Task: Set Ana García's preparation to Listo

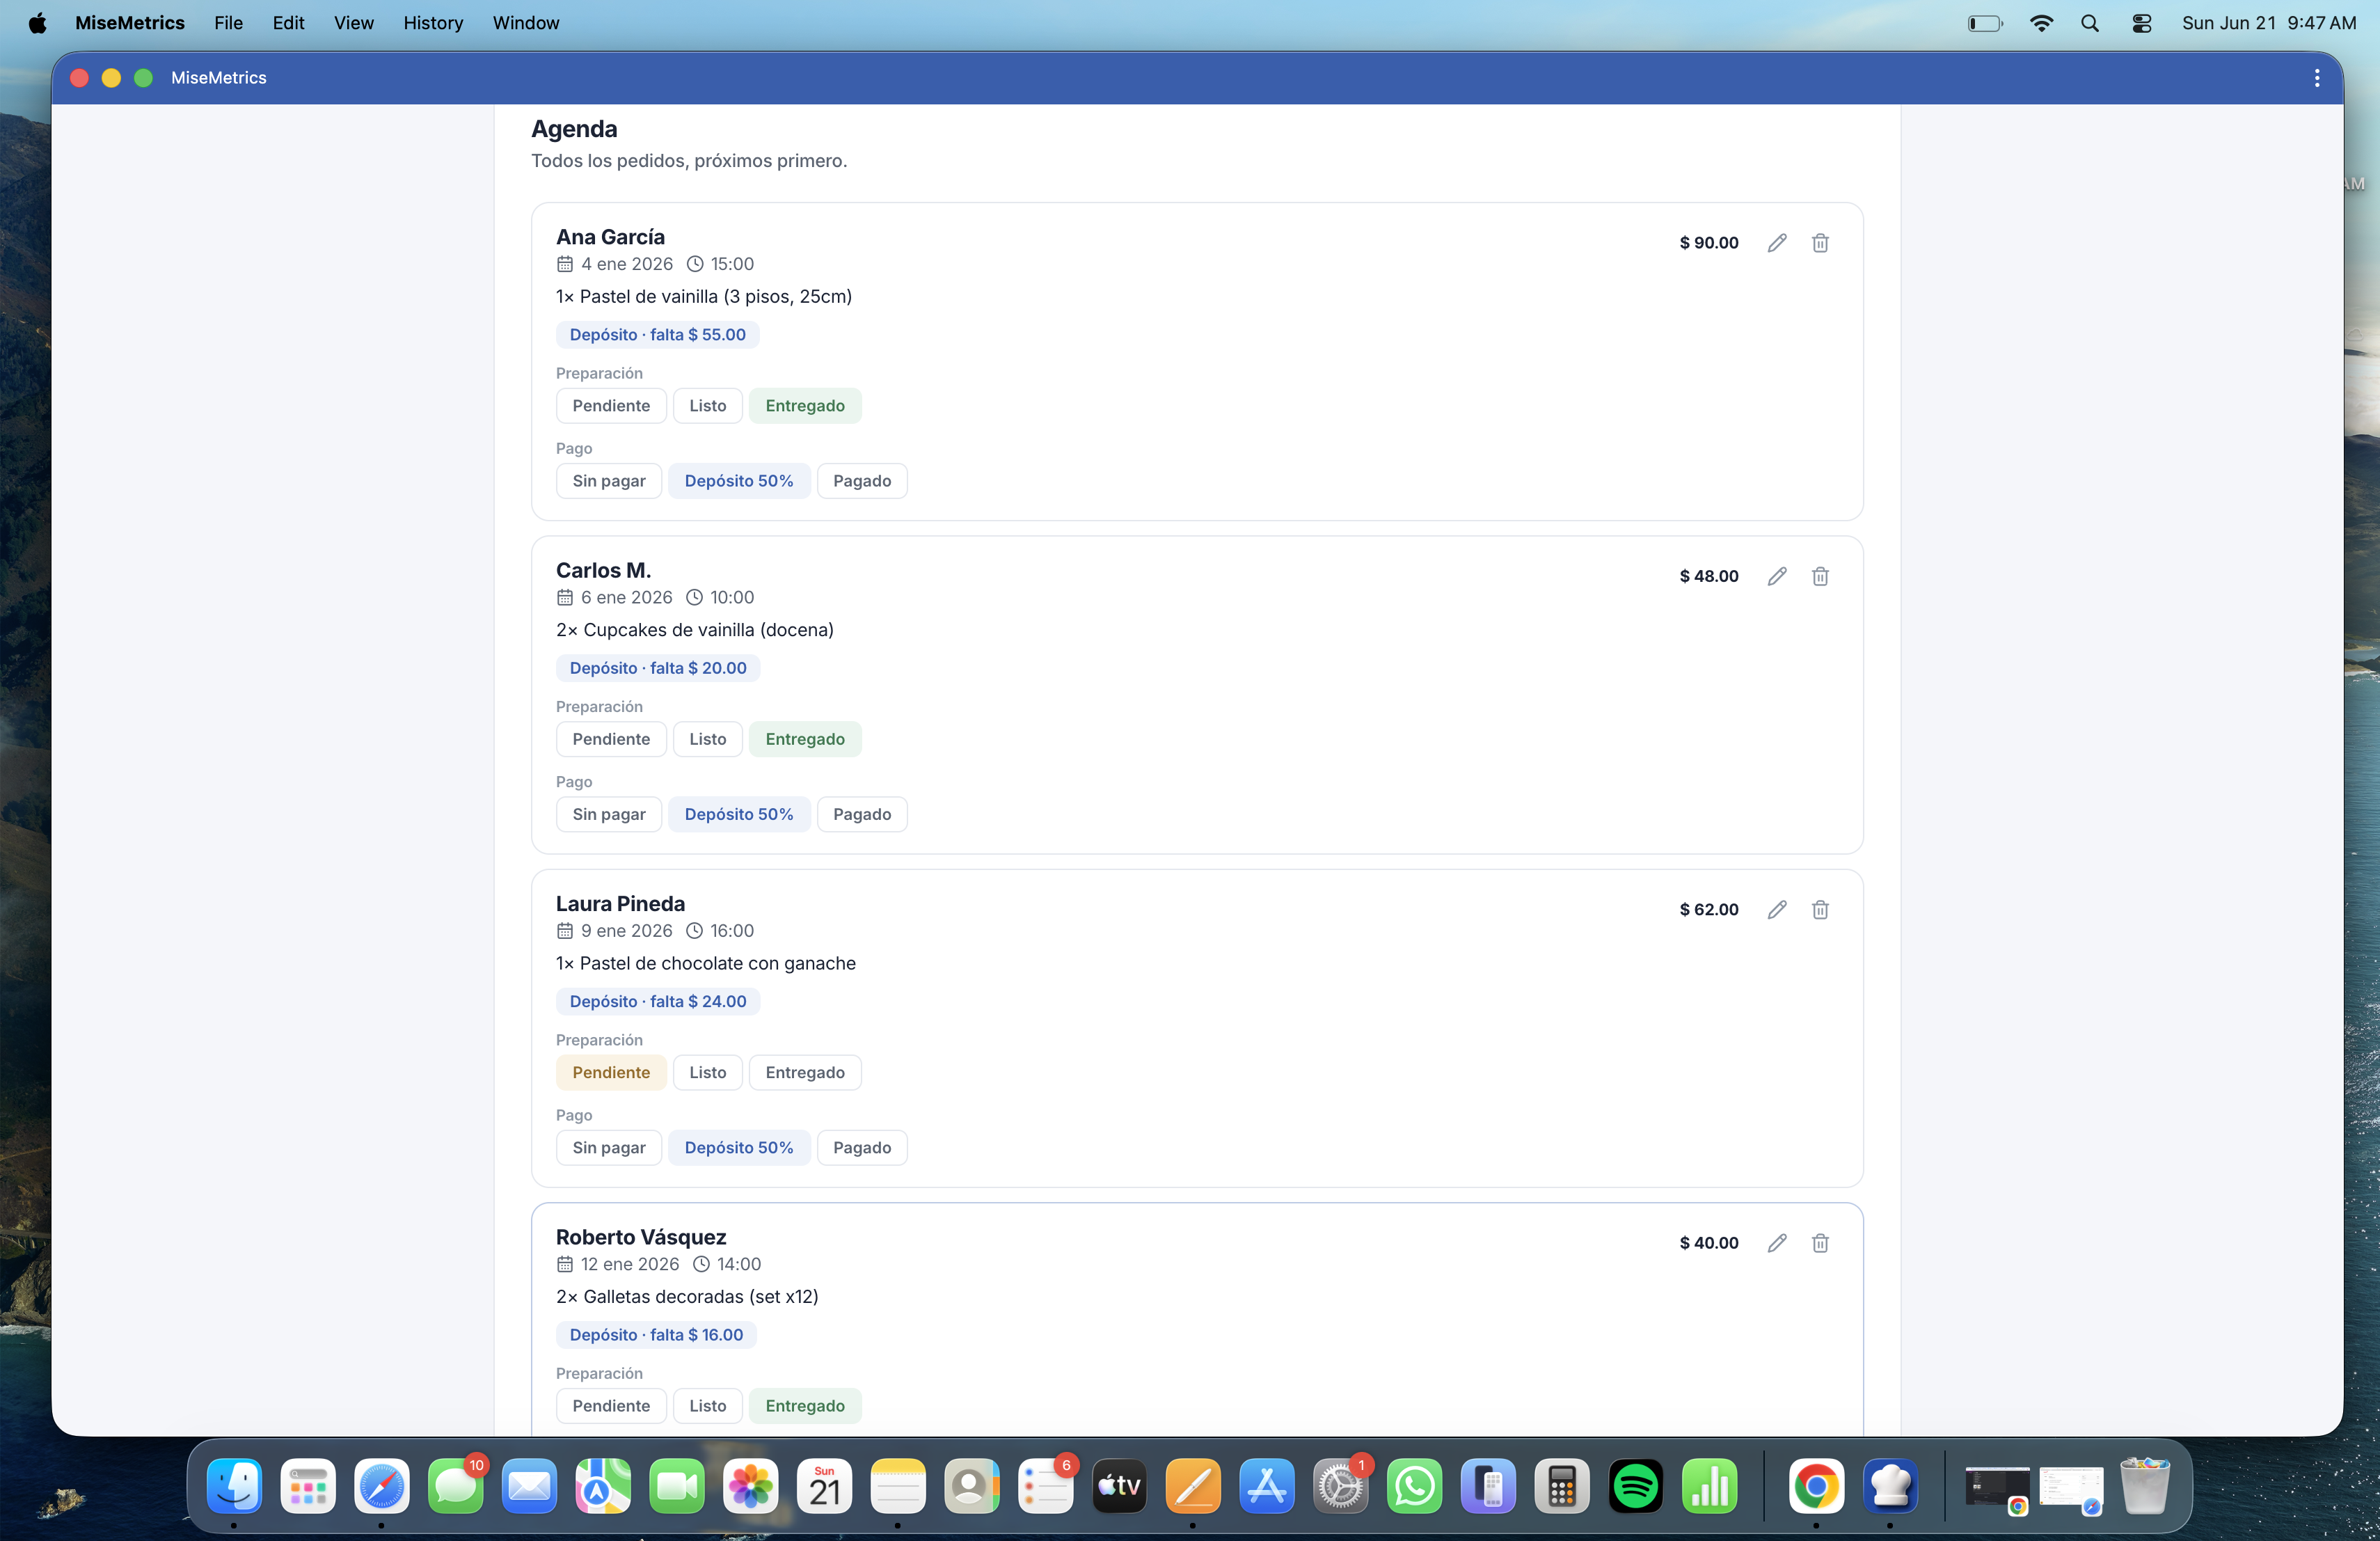Action: (707, 406)
